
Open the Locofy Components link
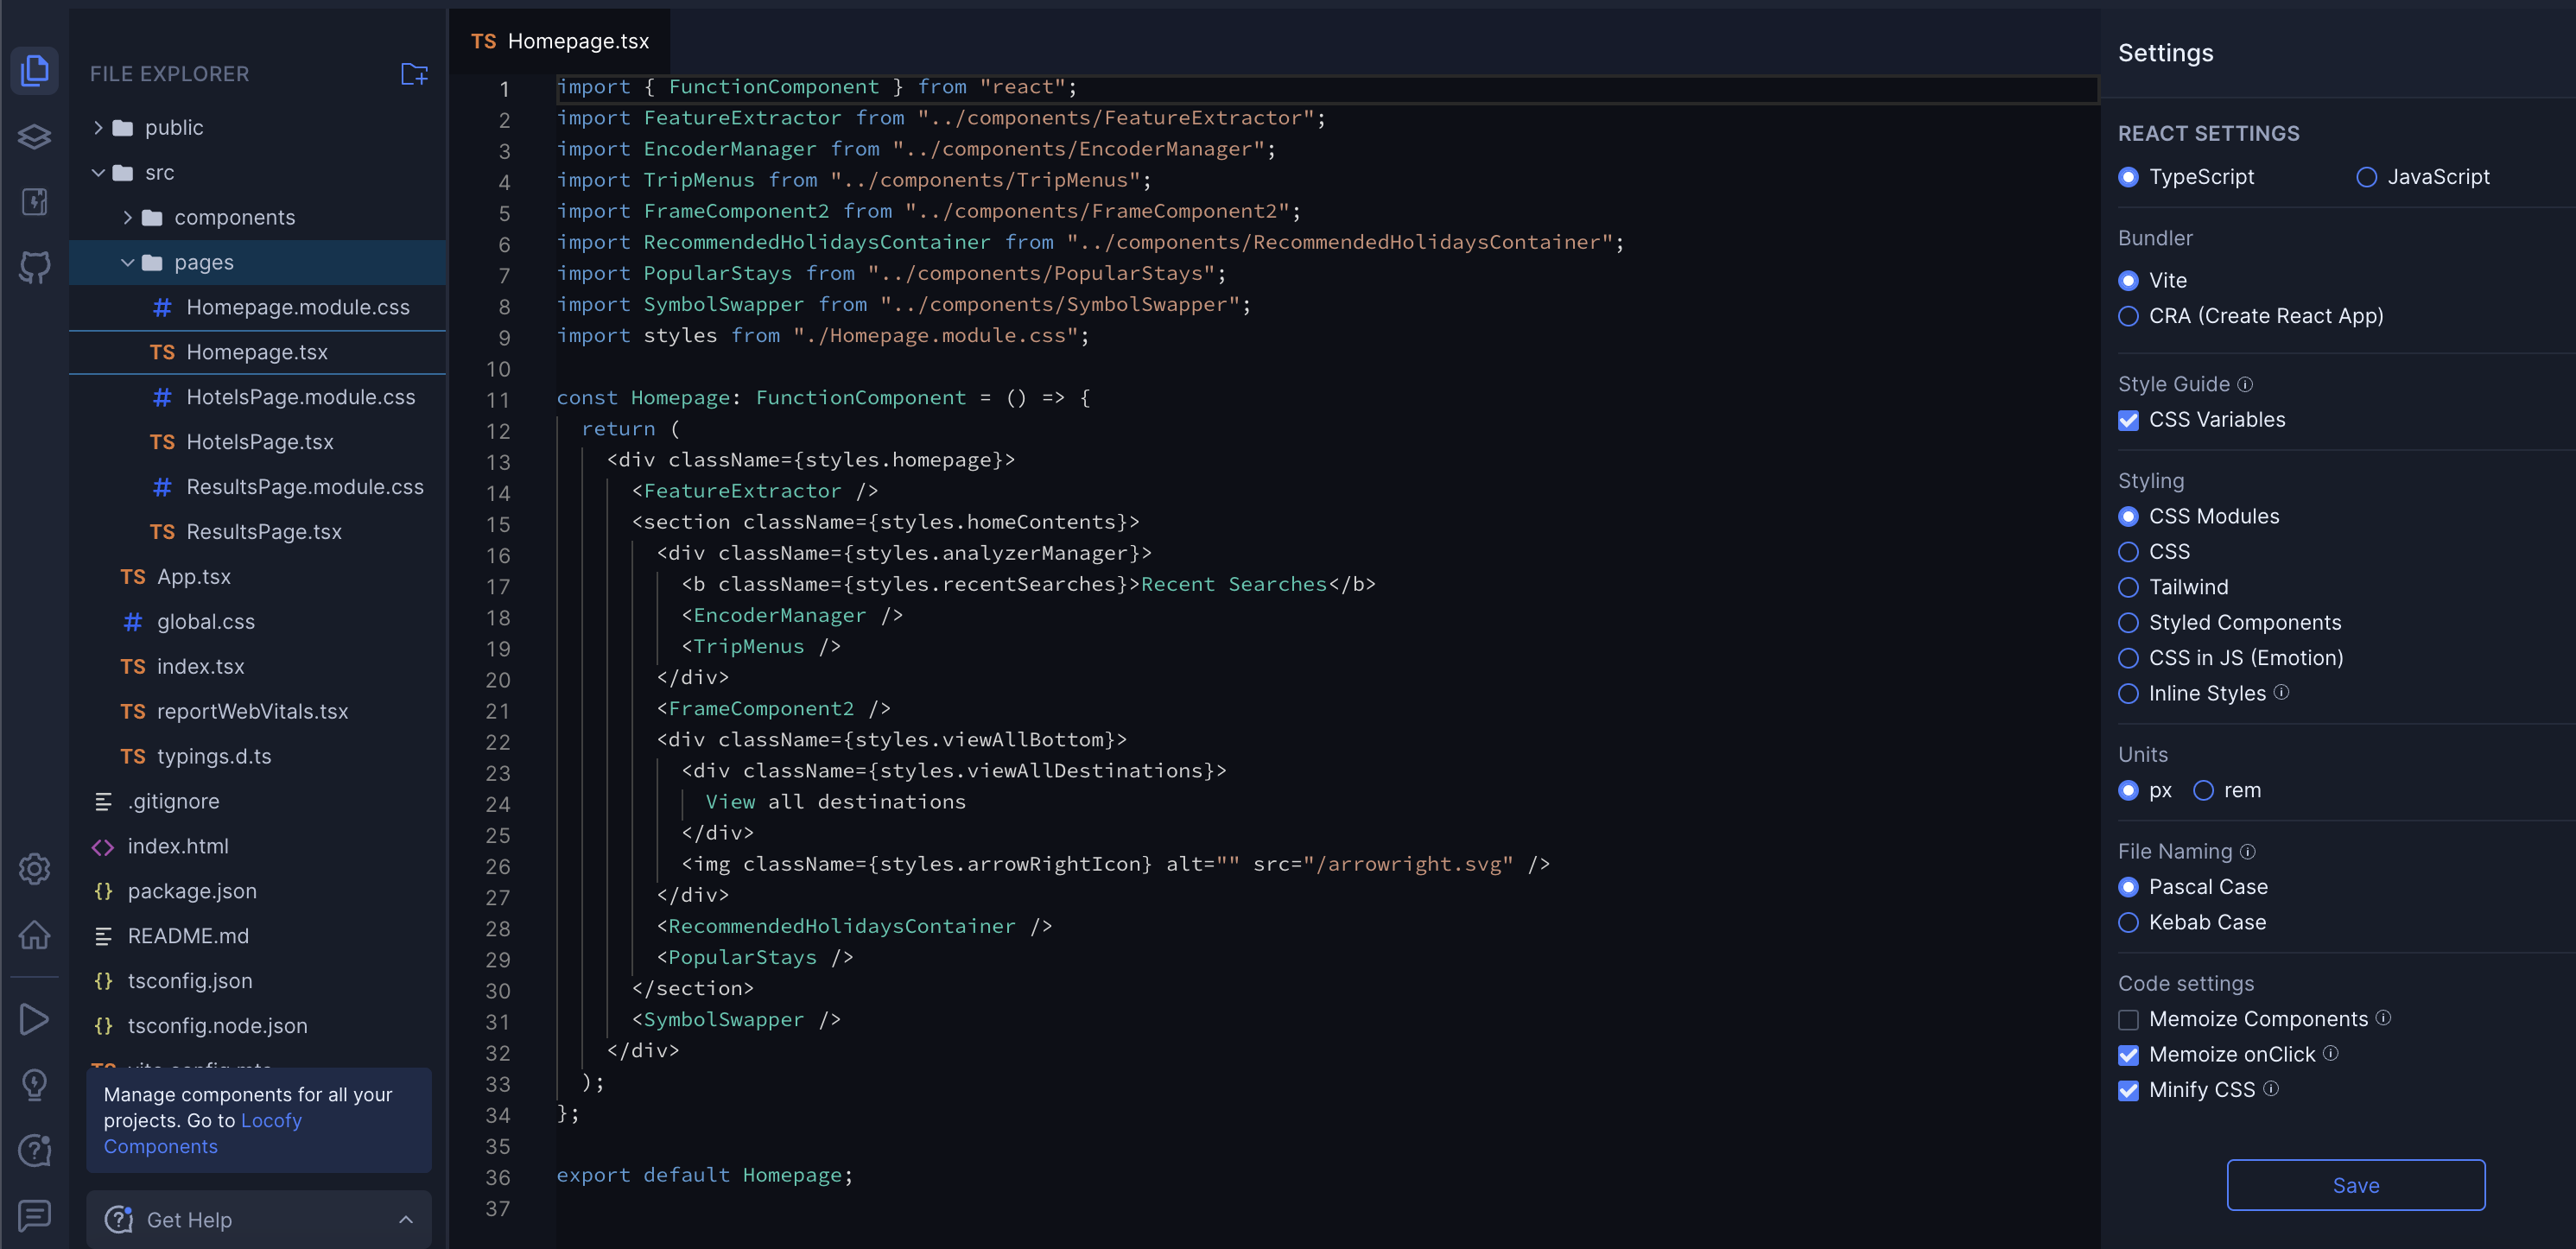pos(271,1120)
